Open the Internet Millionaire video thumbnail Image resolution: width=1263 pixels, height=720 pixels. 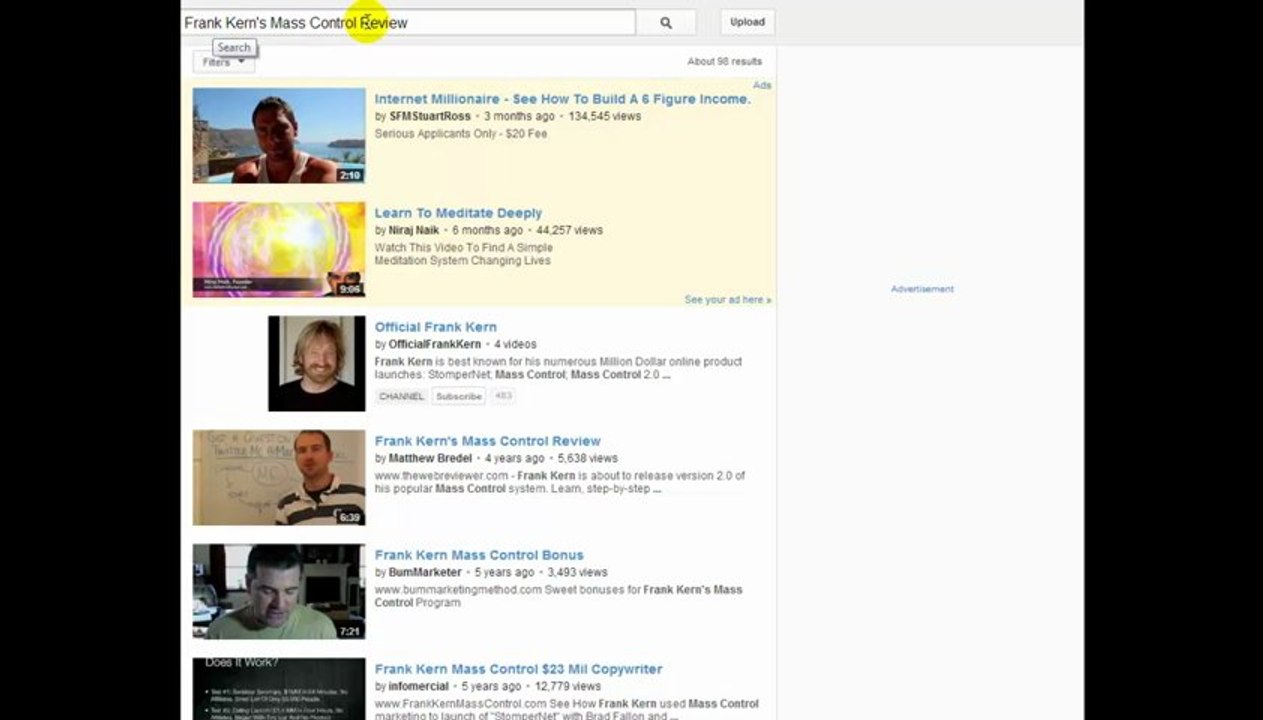click(279, 135)
